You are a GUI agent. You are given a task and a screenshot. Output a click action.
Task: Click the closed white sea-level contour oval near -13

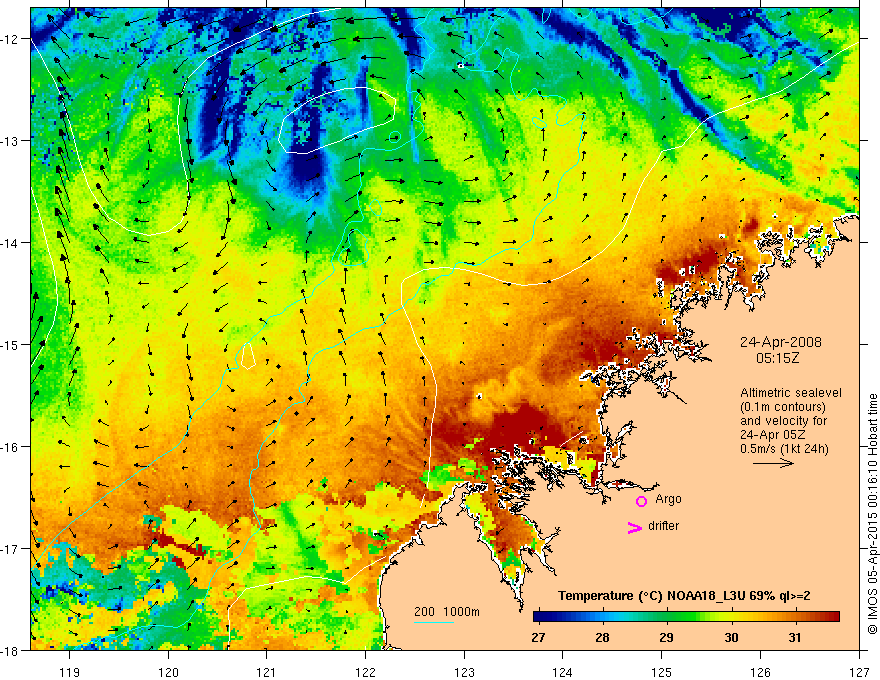(x=337, y=120)
